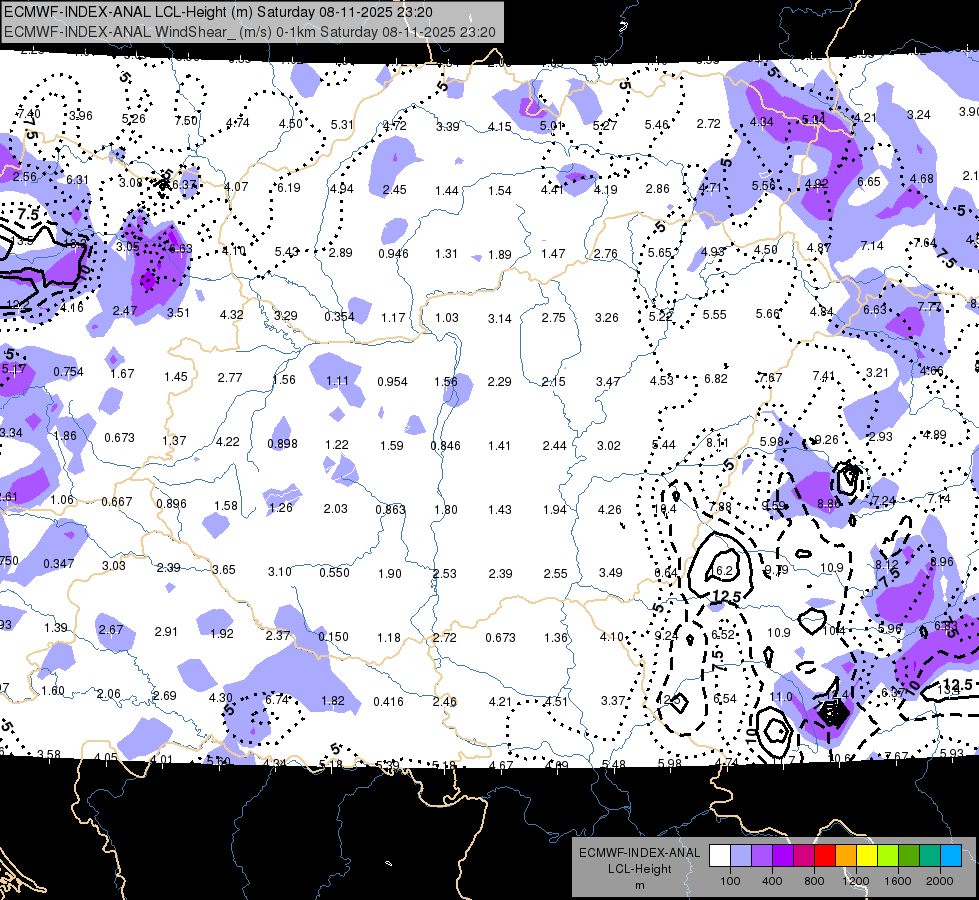Click the map value 6.19

(289, 187)
